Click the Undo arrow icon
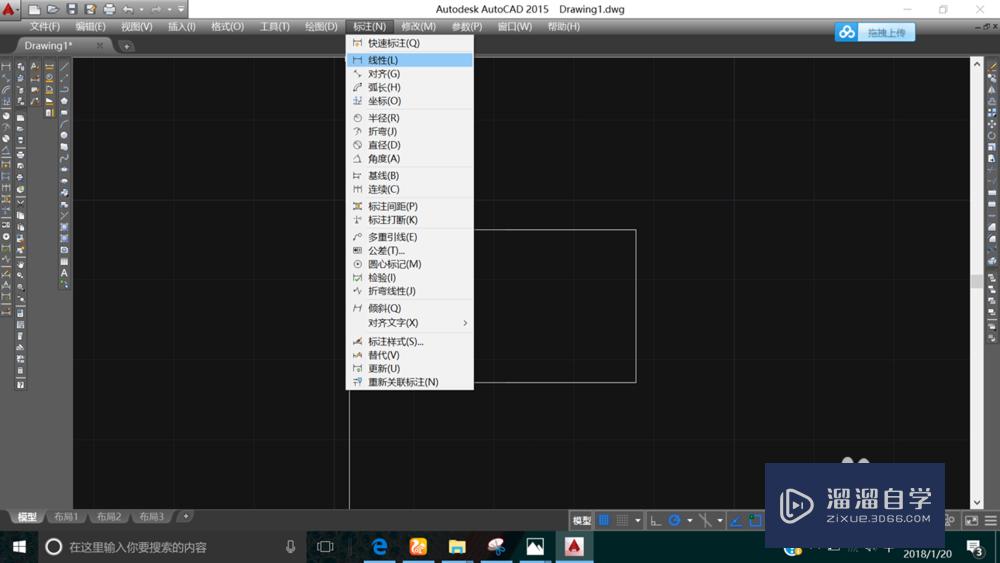The image size is (1000, 563). click(128, 10)
